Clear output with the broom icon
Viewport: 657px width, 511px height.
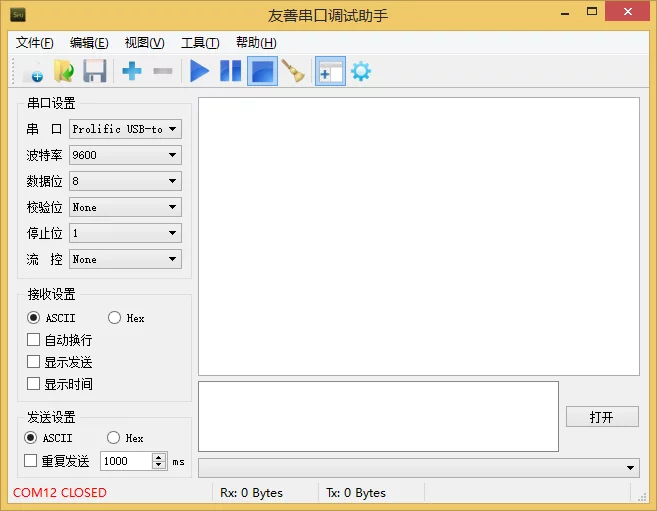coord(293,71)
